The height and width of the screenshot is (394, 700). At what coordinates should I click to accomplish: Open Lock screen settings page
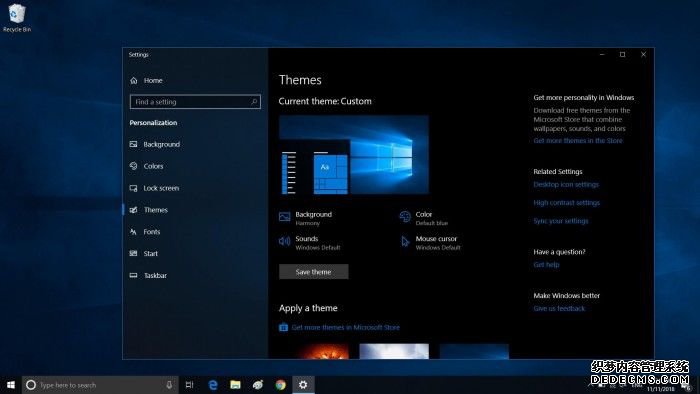click(x=154, y=188)
